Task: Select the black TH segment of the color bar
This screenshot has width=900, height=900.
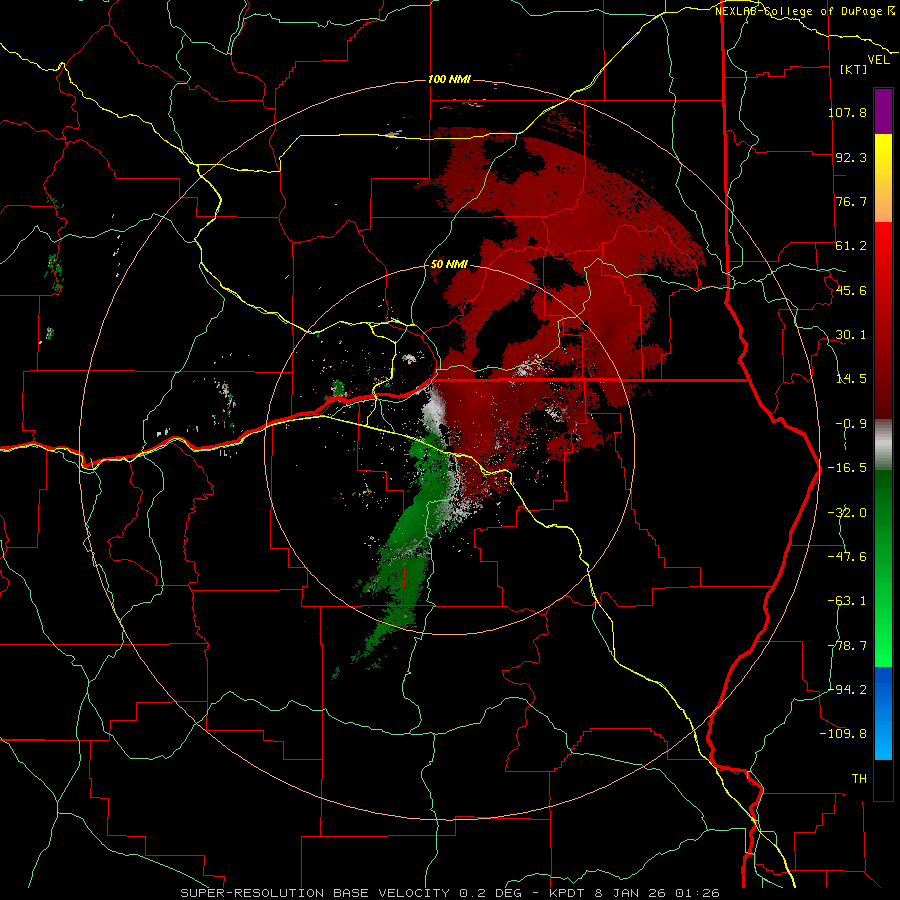Action: pos(883,780)
